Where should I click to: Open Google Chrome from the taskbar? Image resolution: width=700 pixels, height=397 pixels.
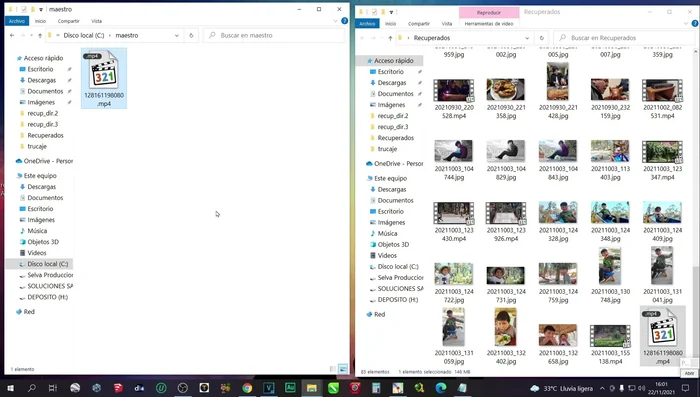click(x=247, y=388)
